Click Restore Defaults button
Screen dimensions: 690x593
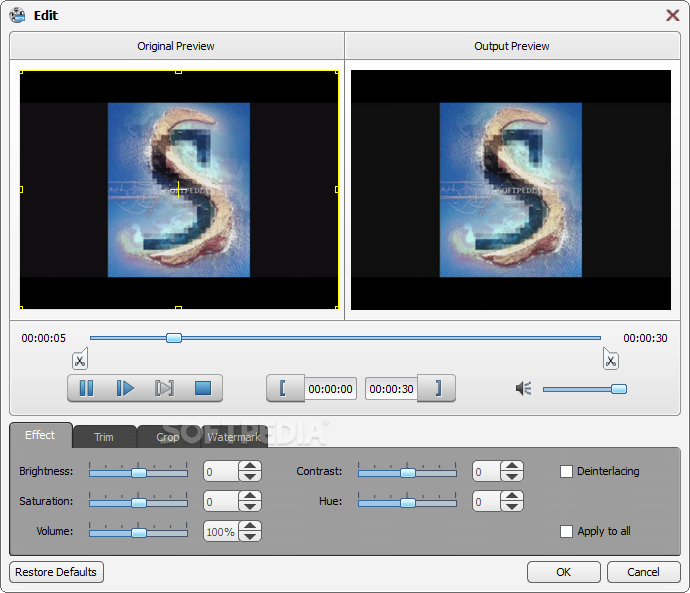point(56,572)
